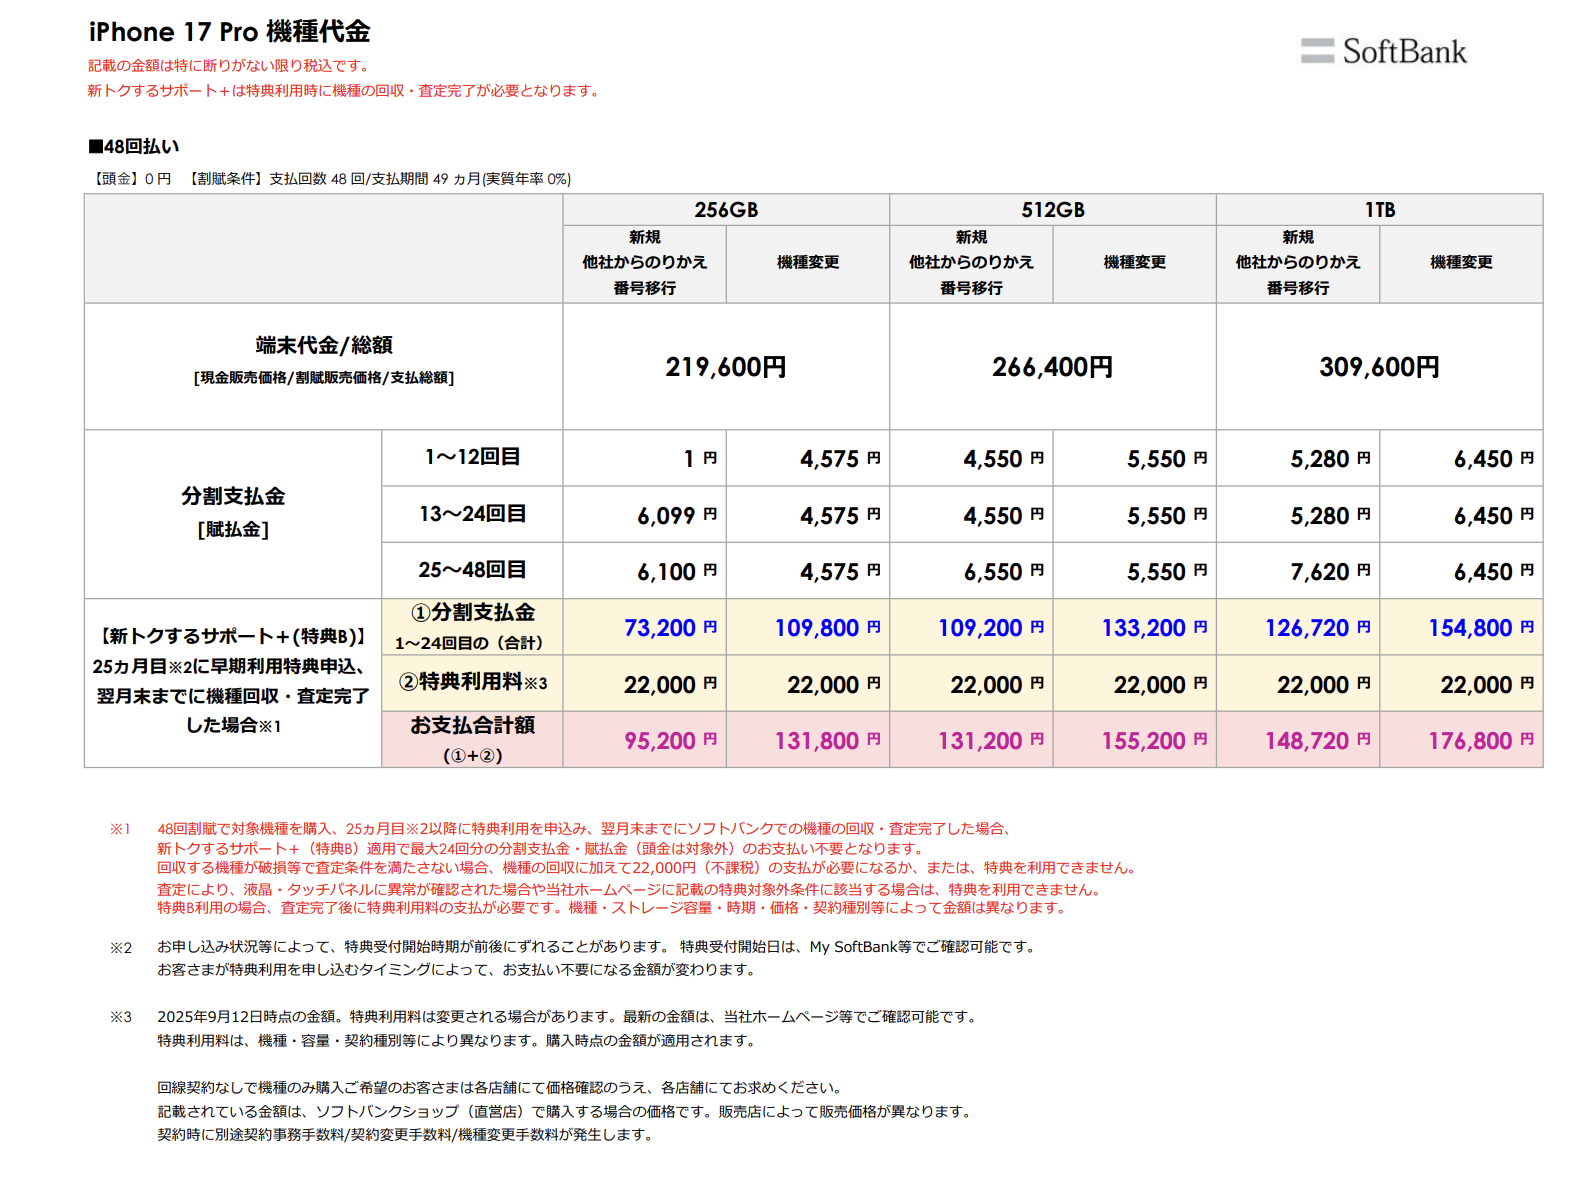Select the 2025年9月12日時点の金額 footnote line
Image resolution: width=1585 pixels, height=1197 pixels.
point(567,1017)
